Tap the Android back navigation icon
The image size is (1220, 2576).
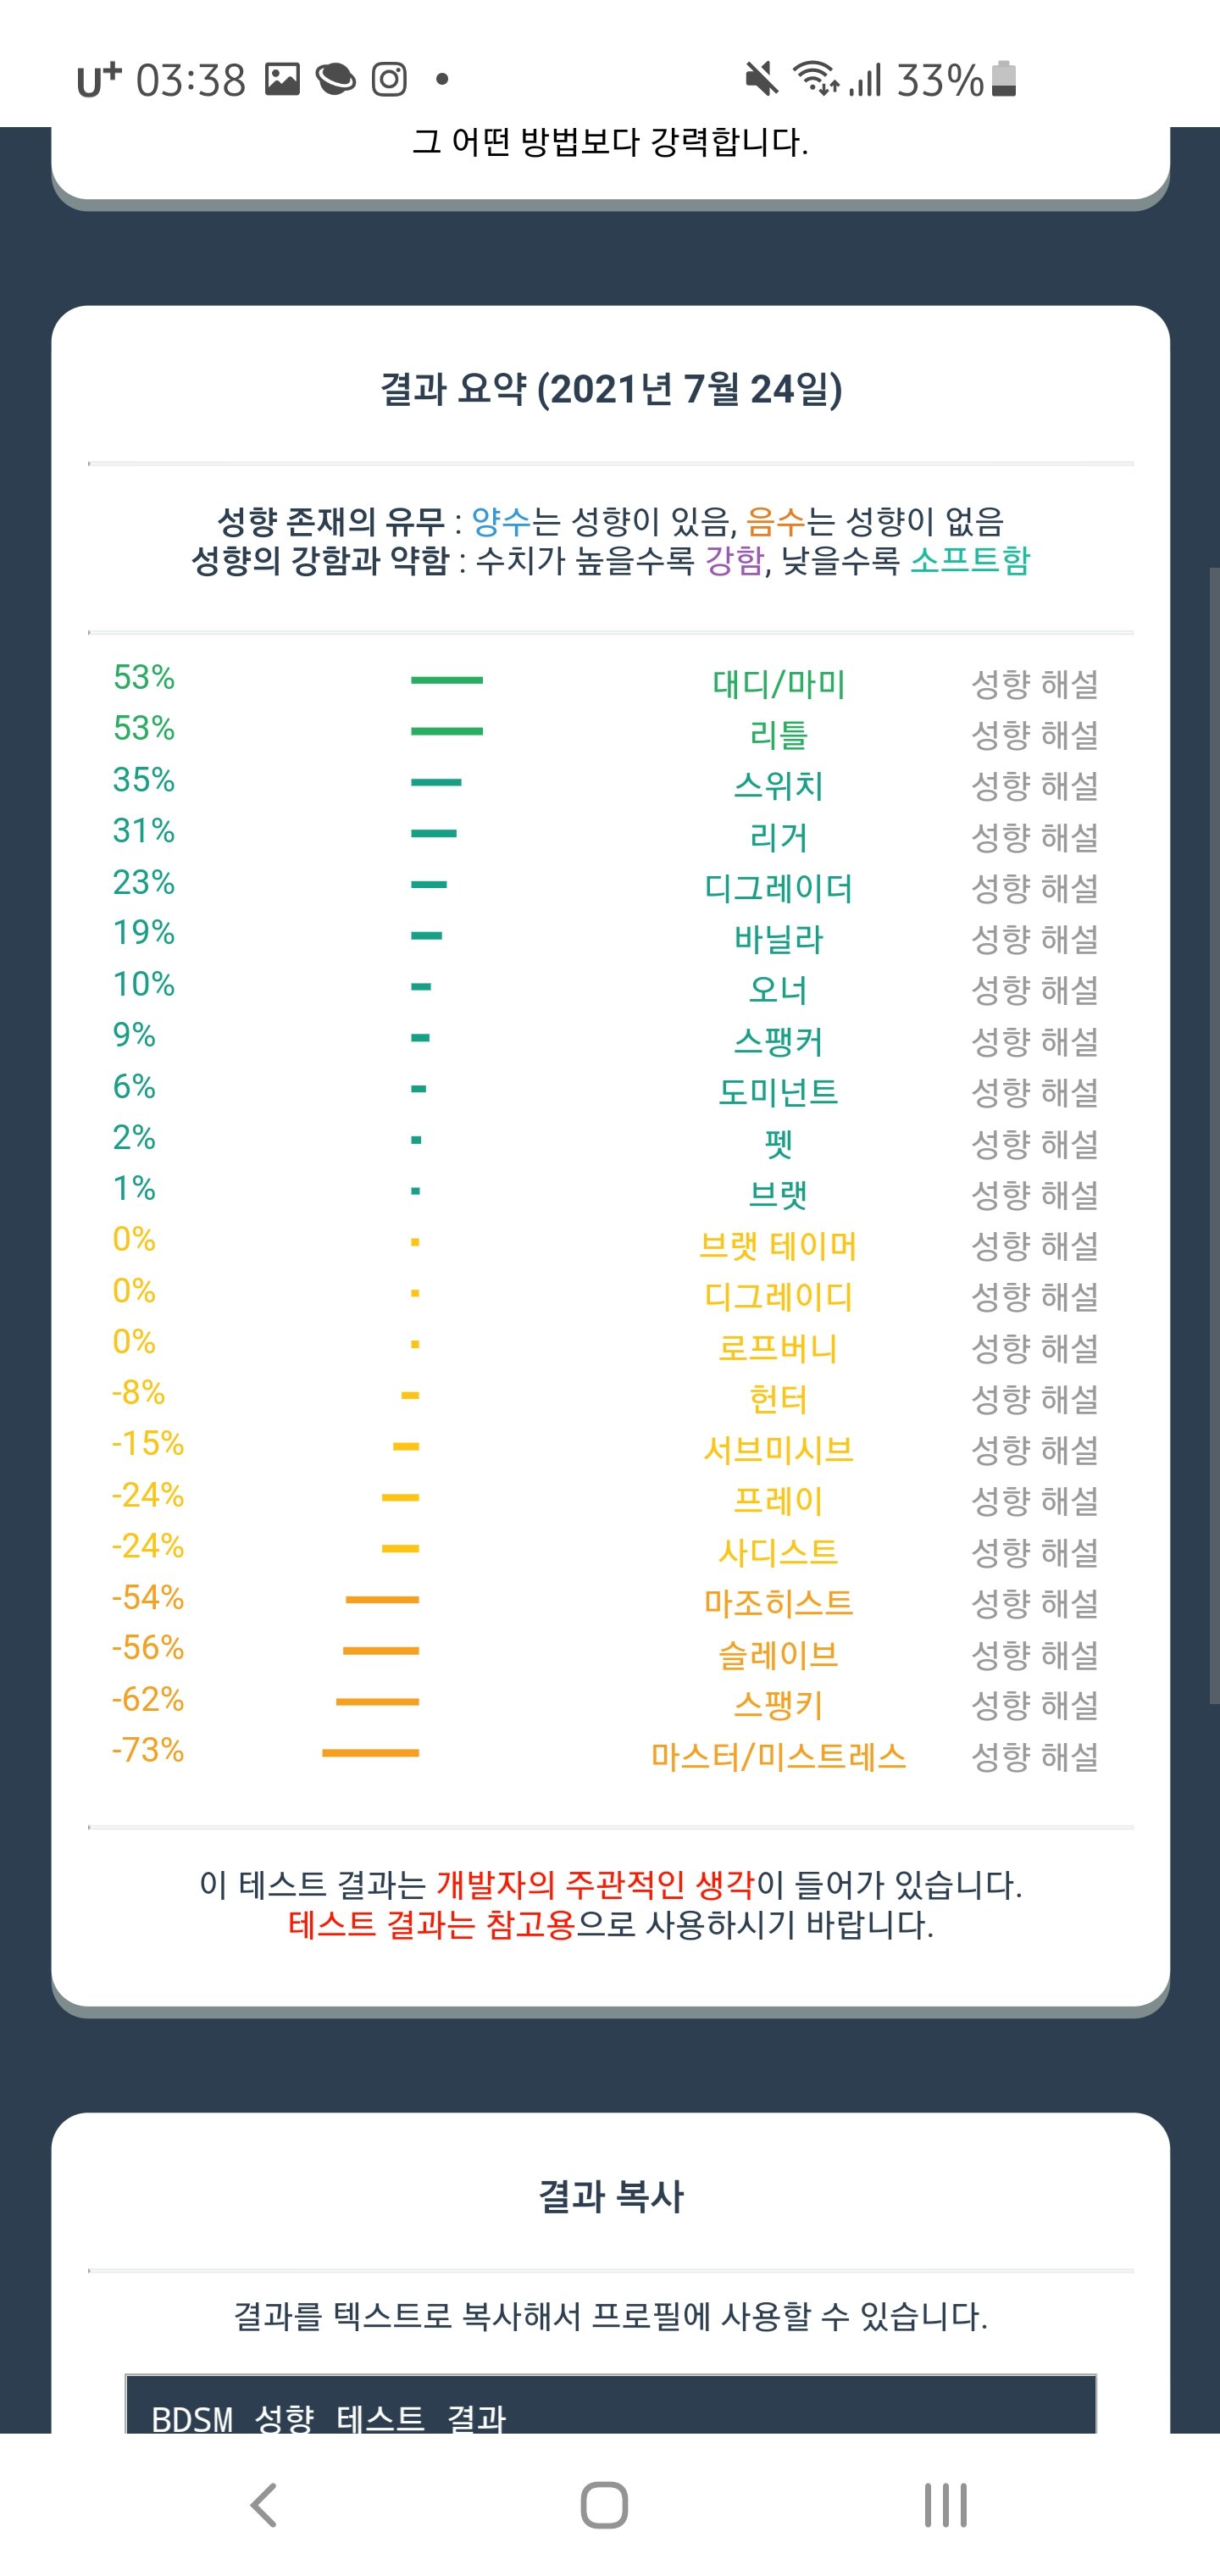point(264,2504)
